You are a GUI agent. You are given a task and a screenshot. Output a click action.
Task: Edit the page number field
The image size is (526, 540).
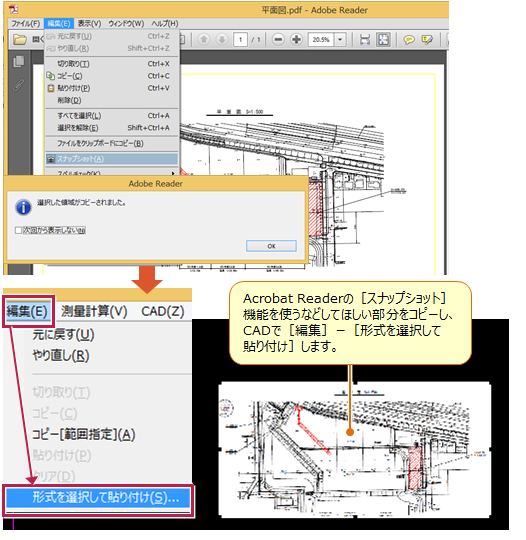[x=240, y=40]
